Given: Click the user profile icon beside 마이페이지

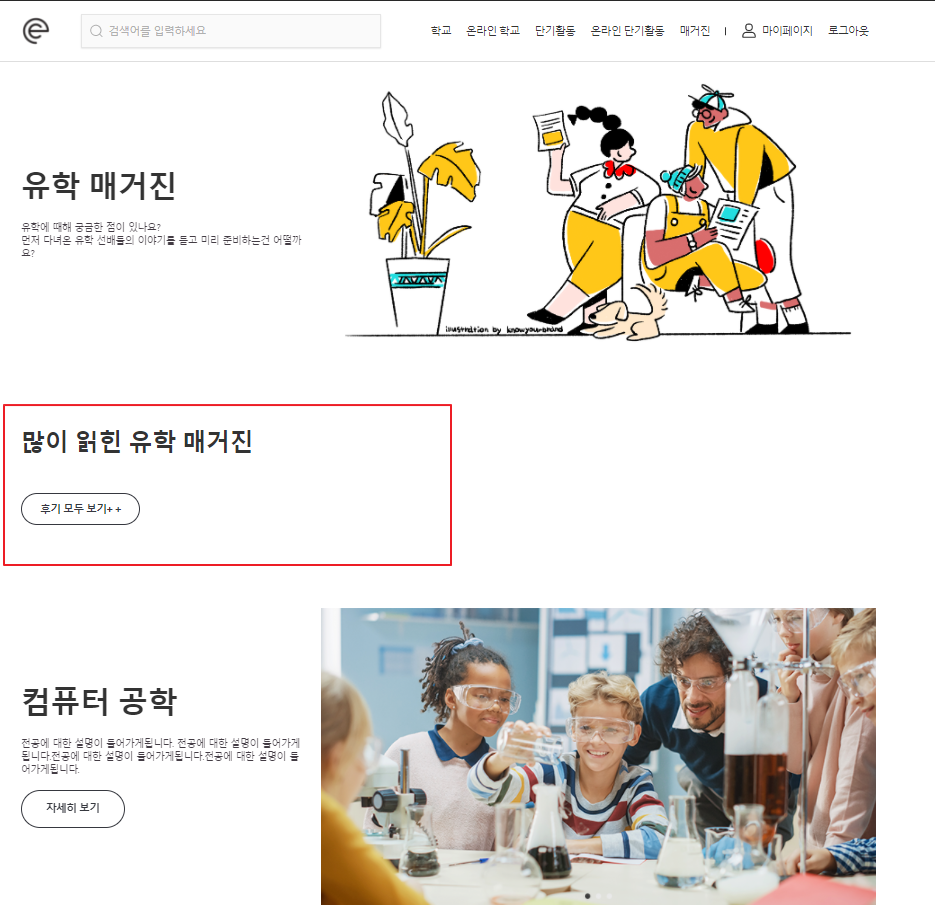Looking at the screenshot, I should click(748, 30).
